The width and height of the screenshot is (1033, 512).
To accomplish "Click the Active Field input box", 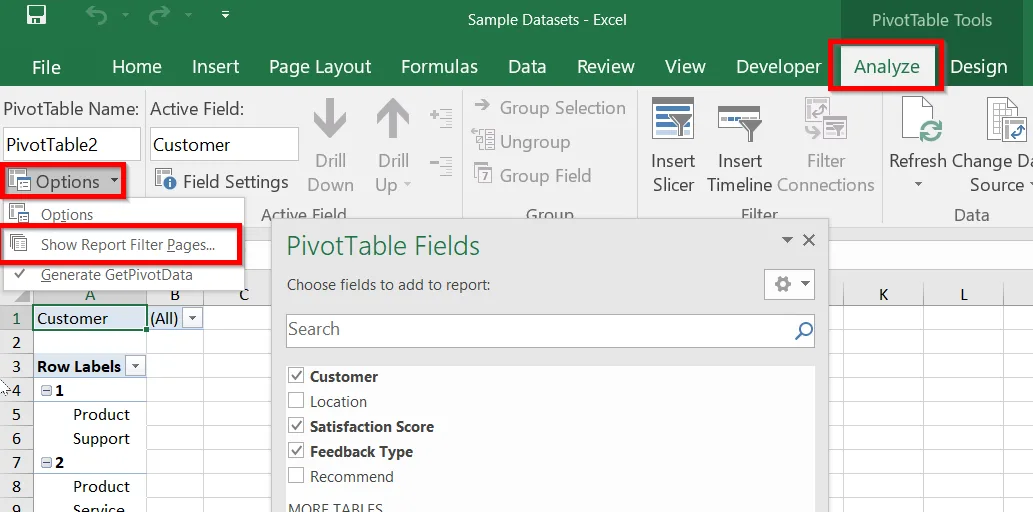I will point(224,144).
